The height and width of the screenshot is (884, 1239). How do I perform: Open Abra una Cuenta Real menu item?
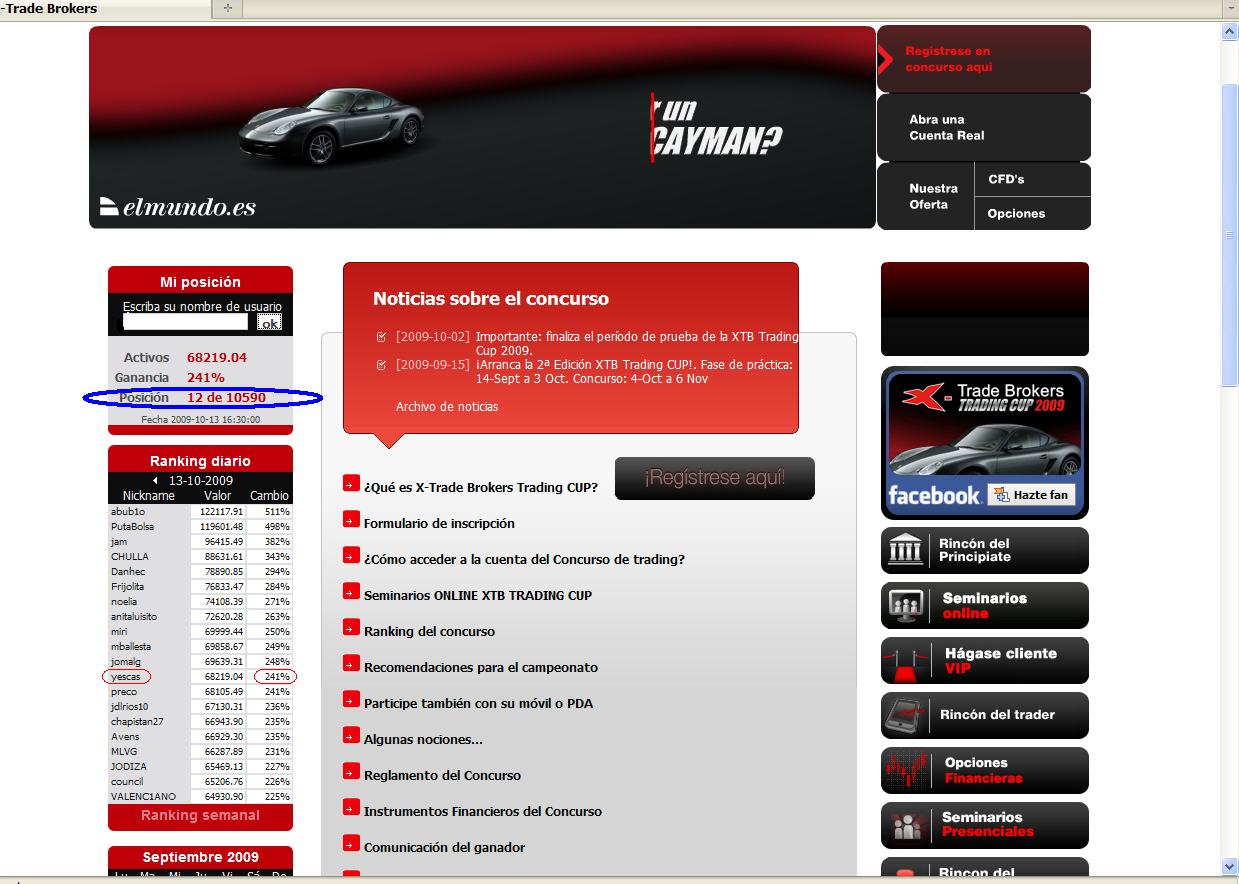tap(984, 127)
